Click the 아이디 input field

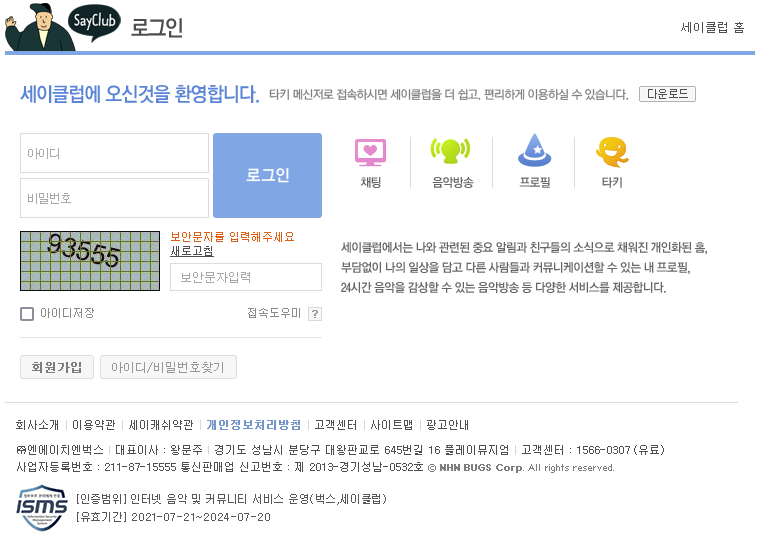point(114,153)
